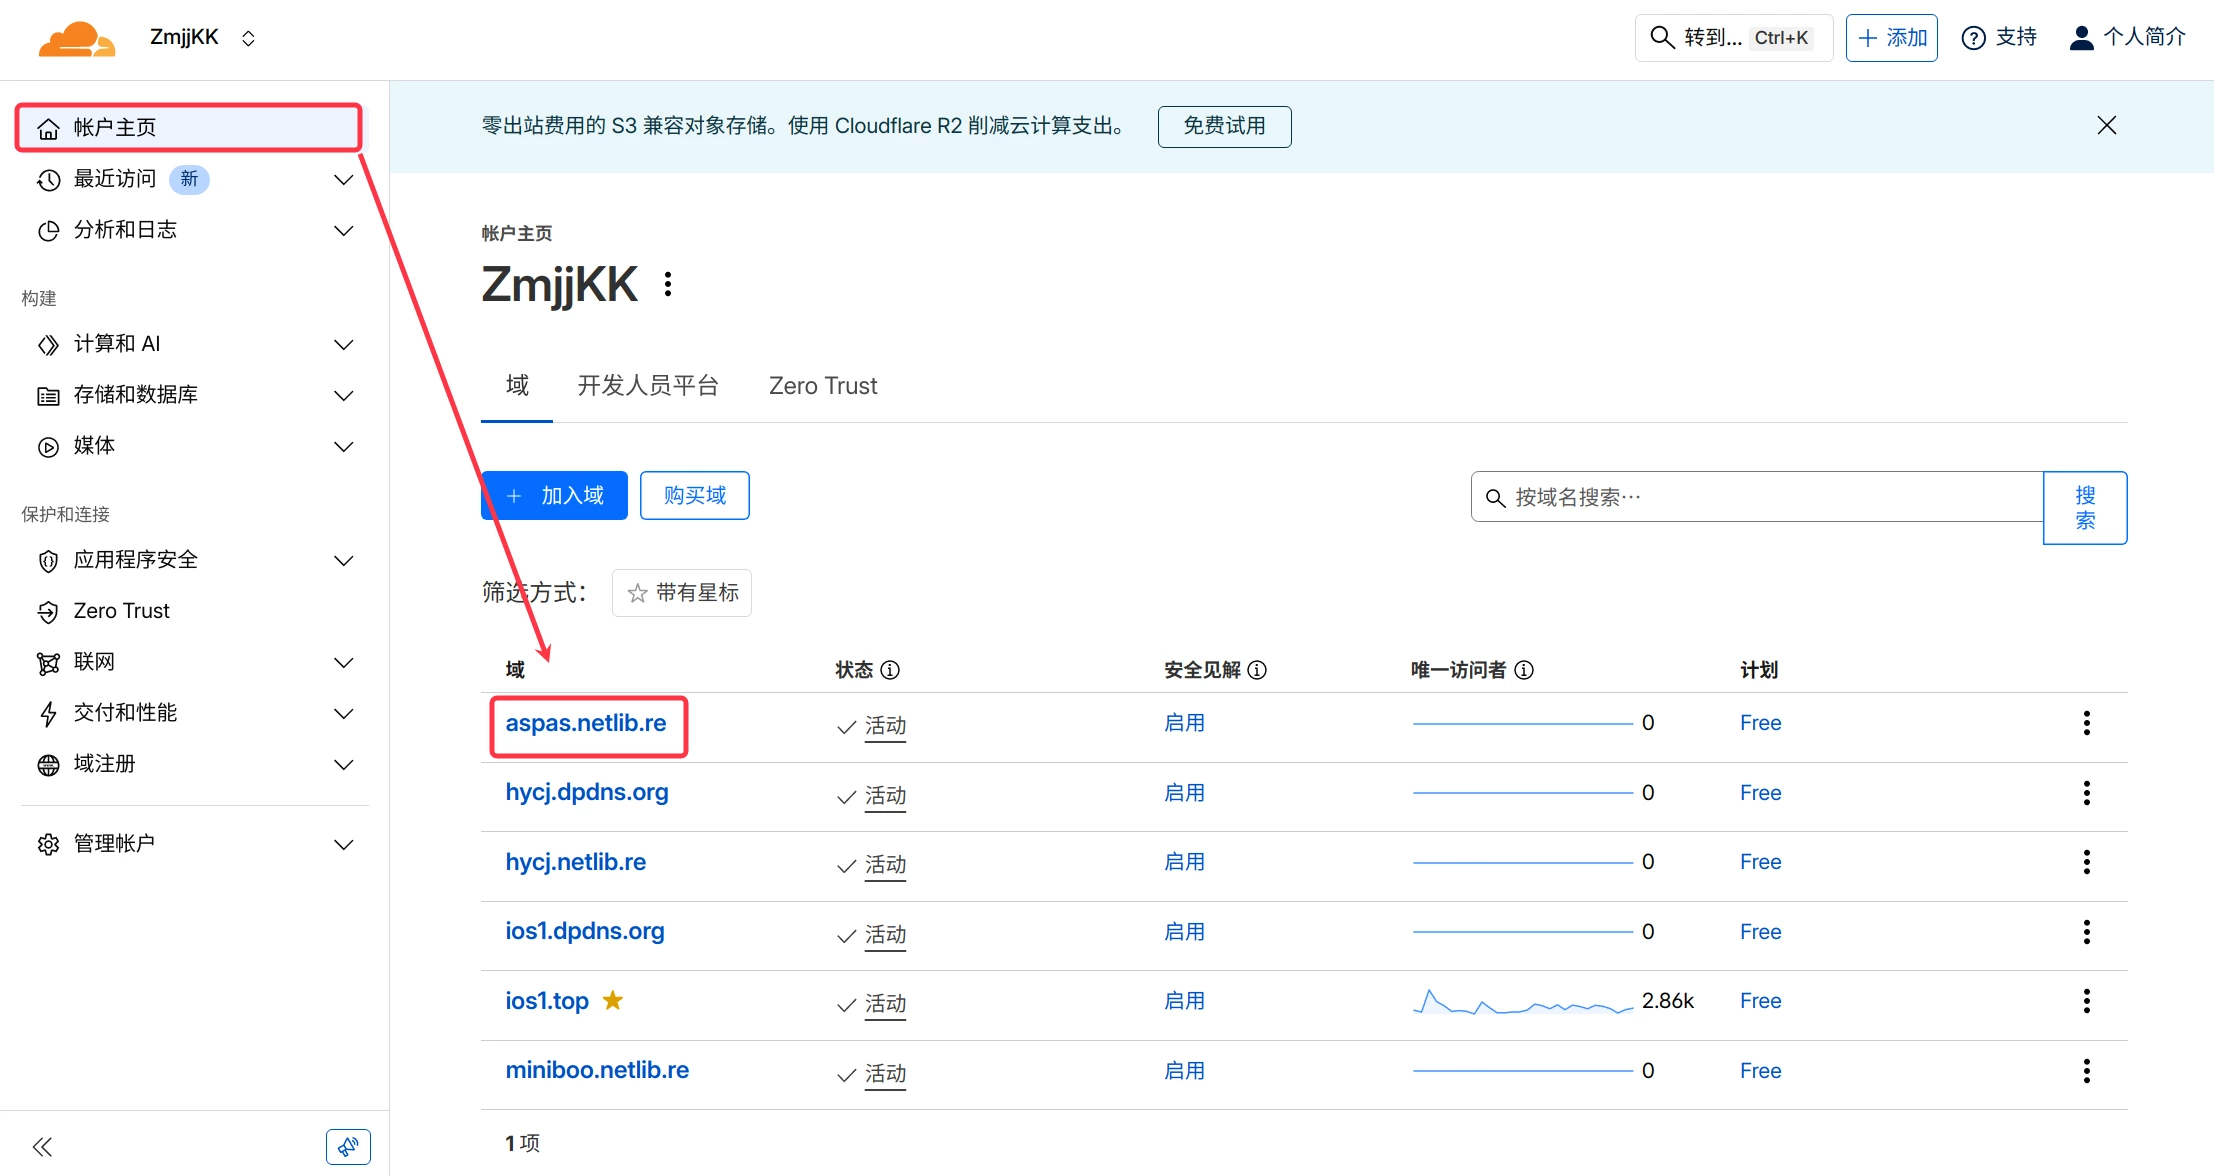
Task: Switch to the developer platform tab
Action: point(647,386)
